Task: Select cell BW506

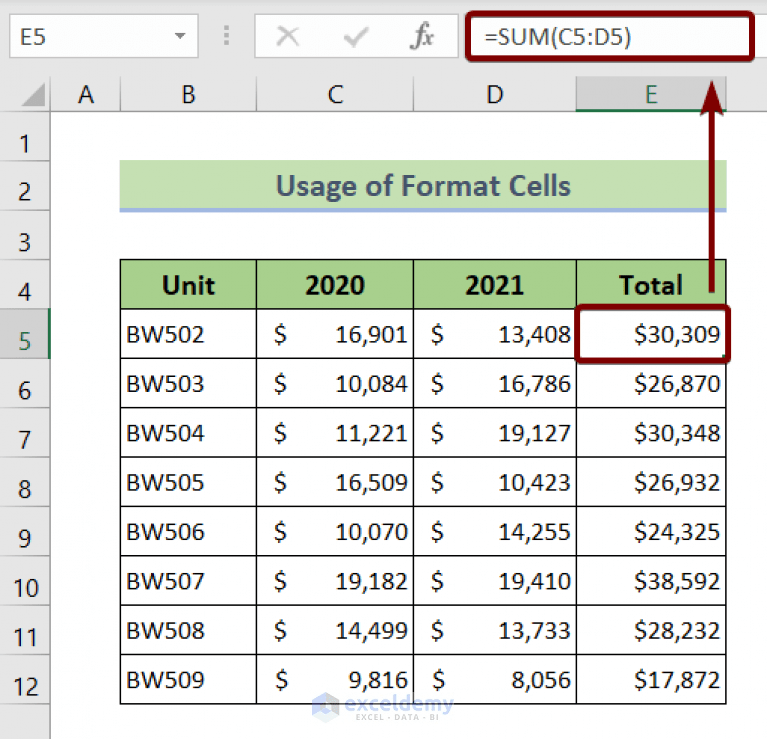Action: pyautogui.click(x=188, y=532)
